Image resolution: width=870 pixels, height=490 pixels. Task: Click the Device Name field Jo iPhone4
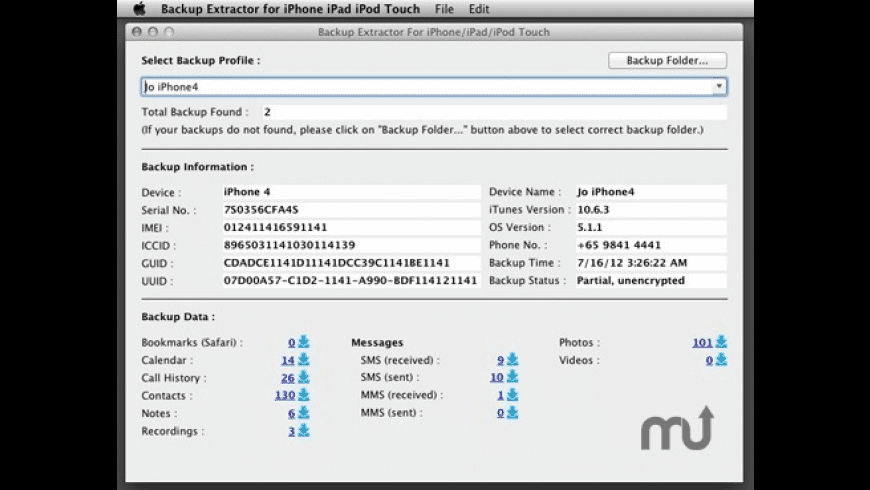tap(651, 192)
